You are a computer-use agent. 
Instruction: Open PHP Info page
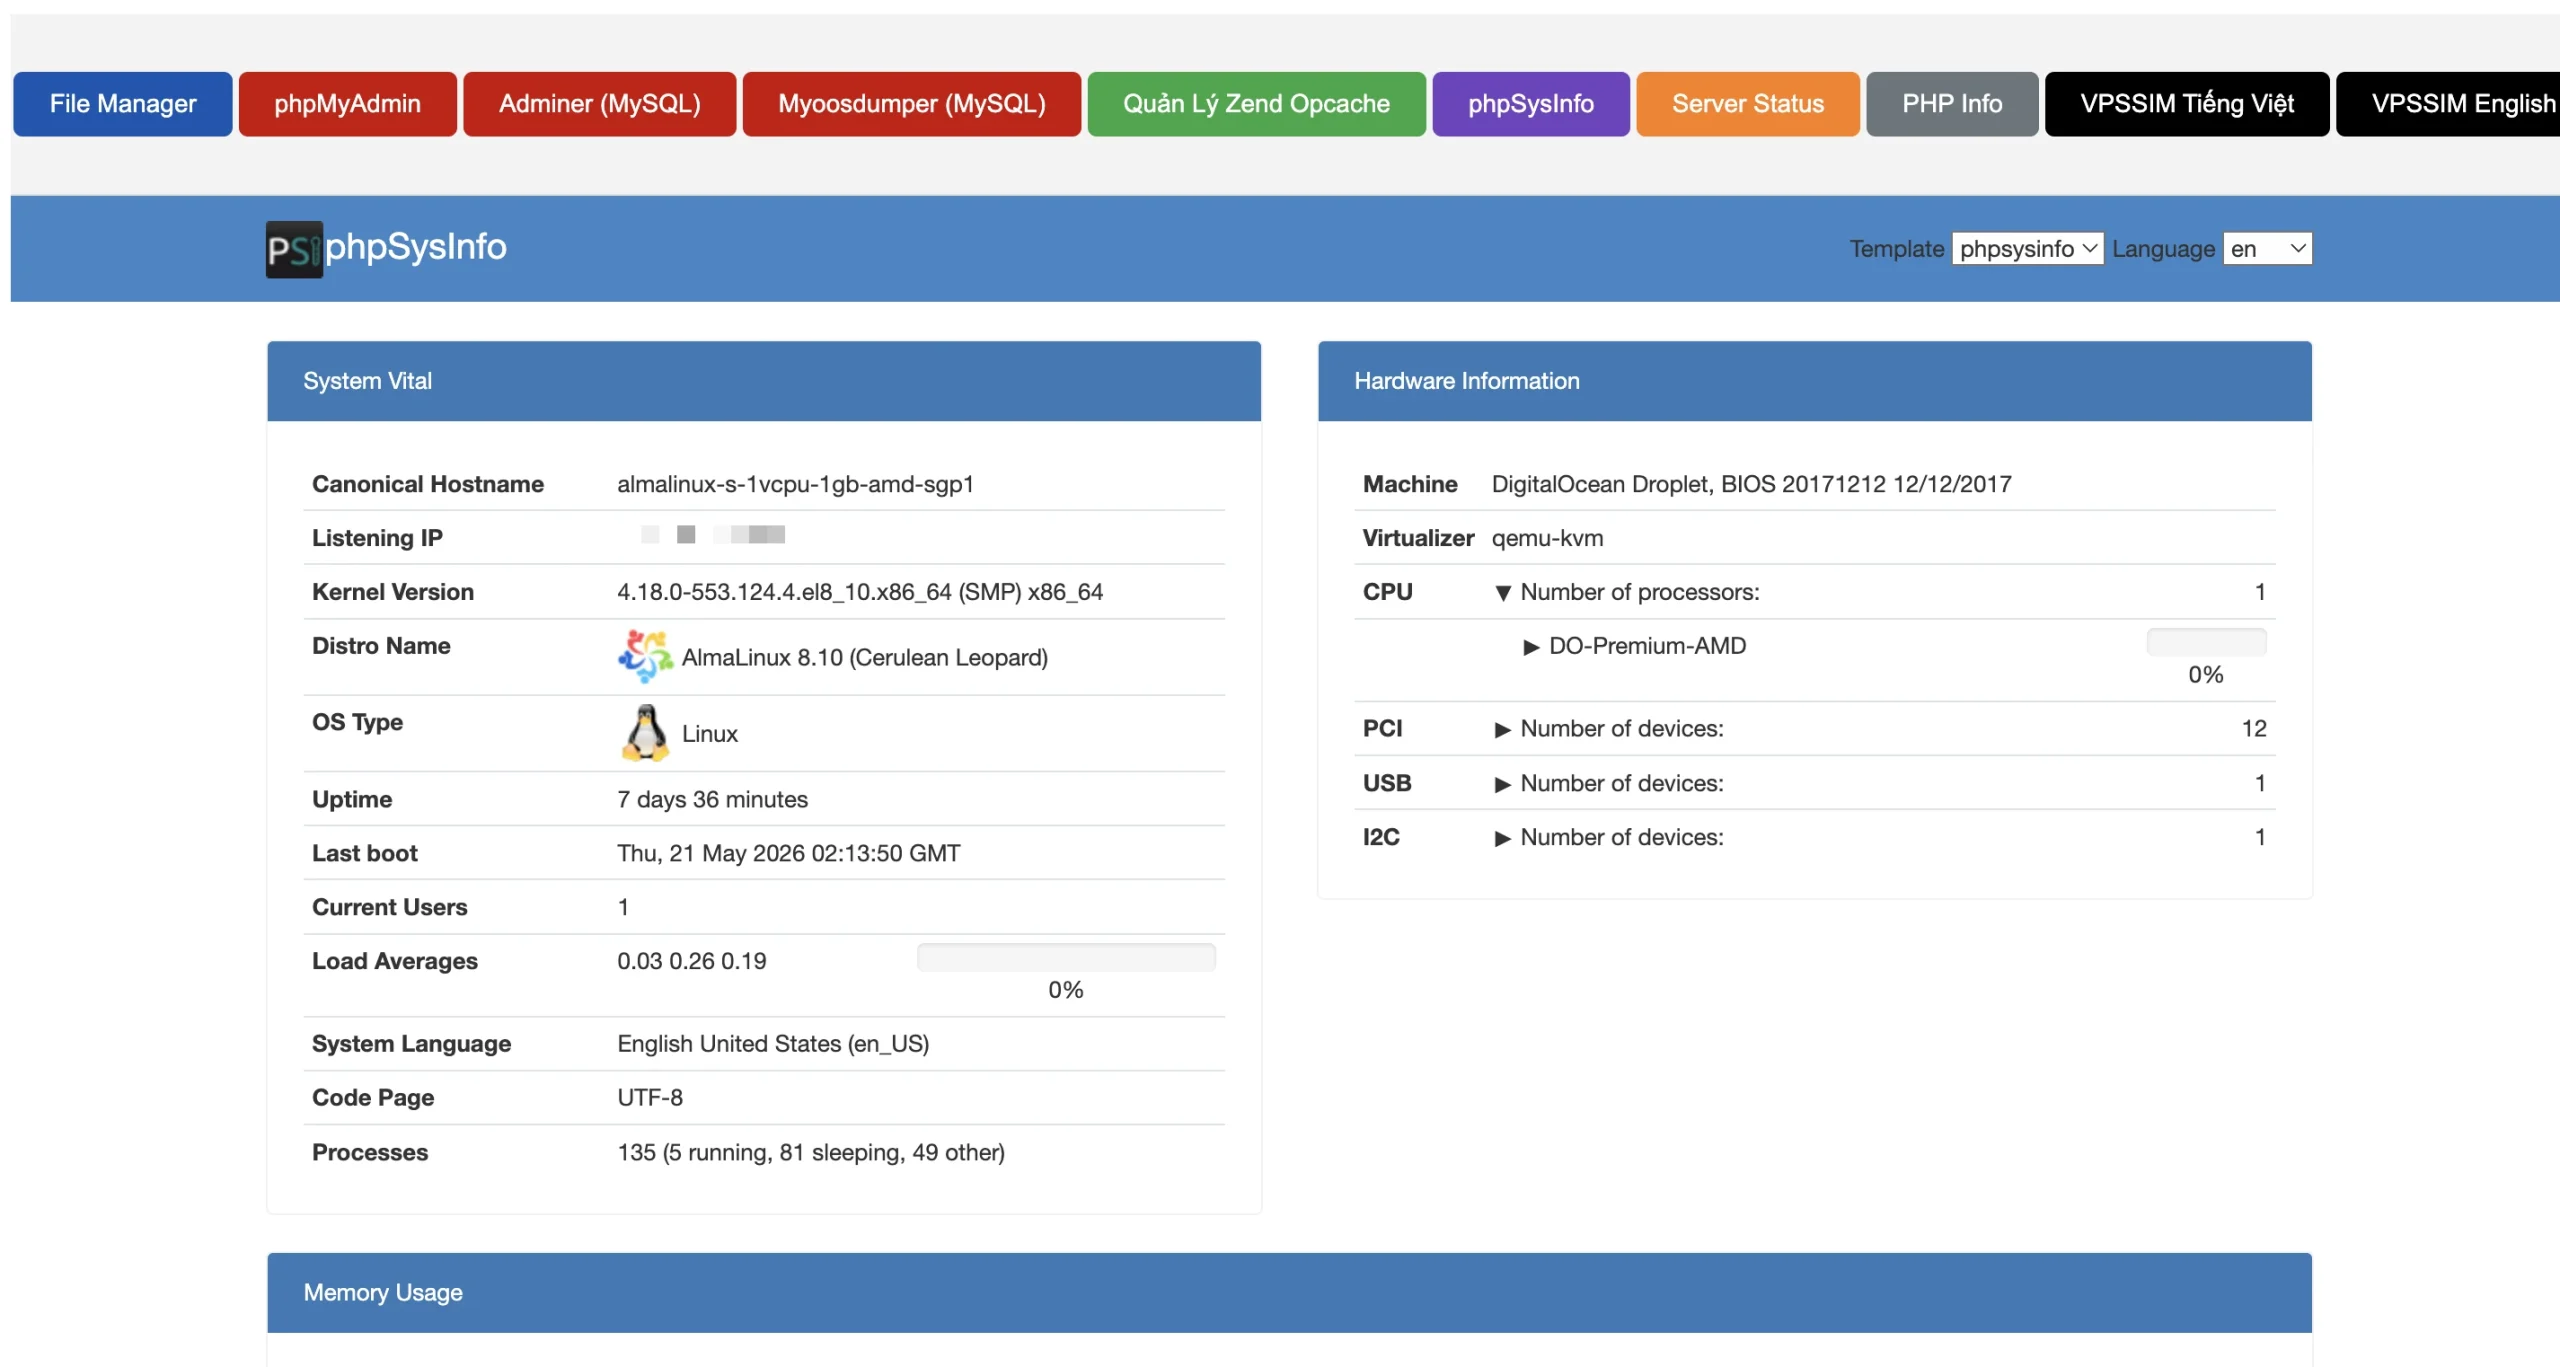click(x=1951, y=104)
